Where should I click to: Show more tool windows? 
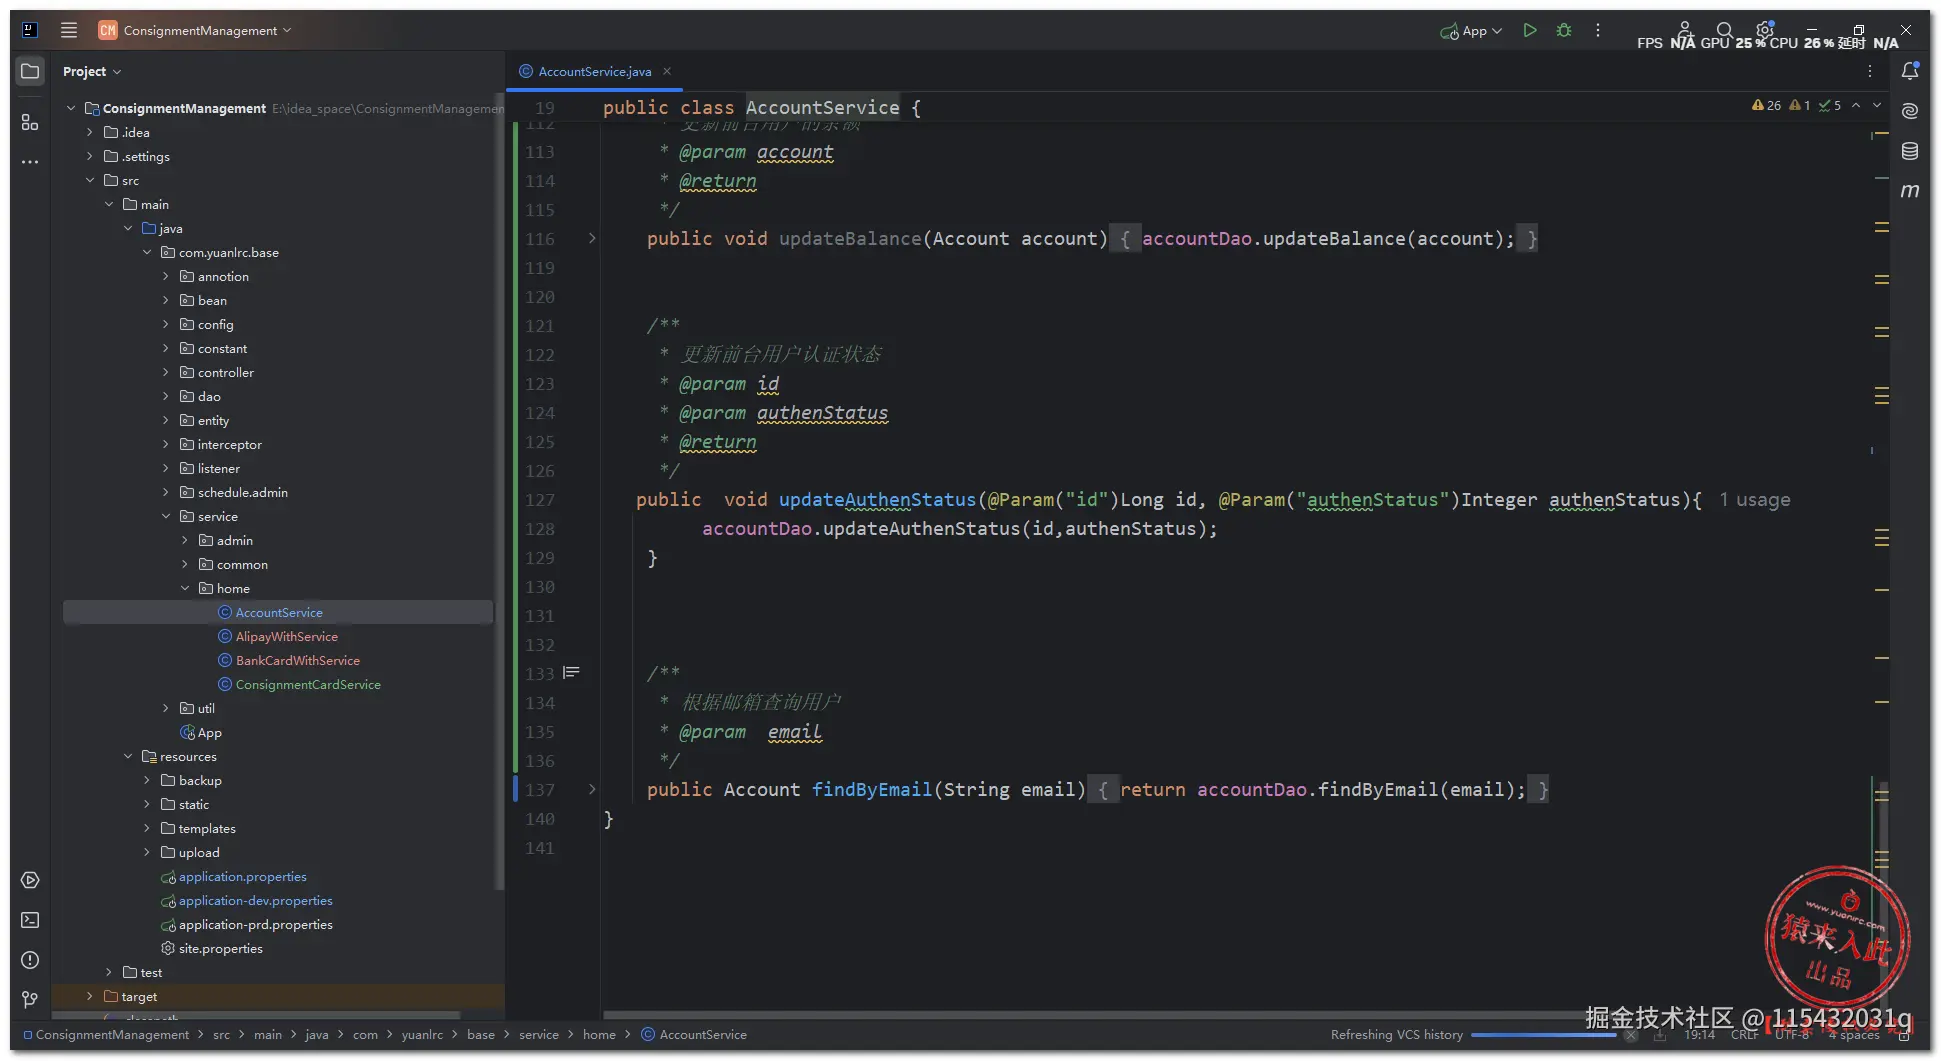30,162
